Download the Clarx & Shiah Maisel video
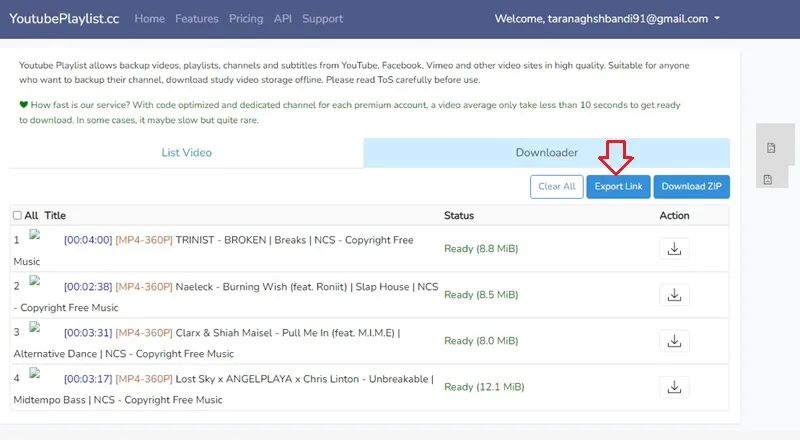Image resolution: width=800 pixels, height=440 pixels. point(674,340)
